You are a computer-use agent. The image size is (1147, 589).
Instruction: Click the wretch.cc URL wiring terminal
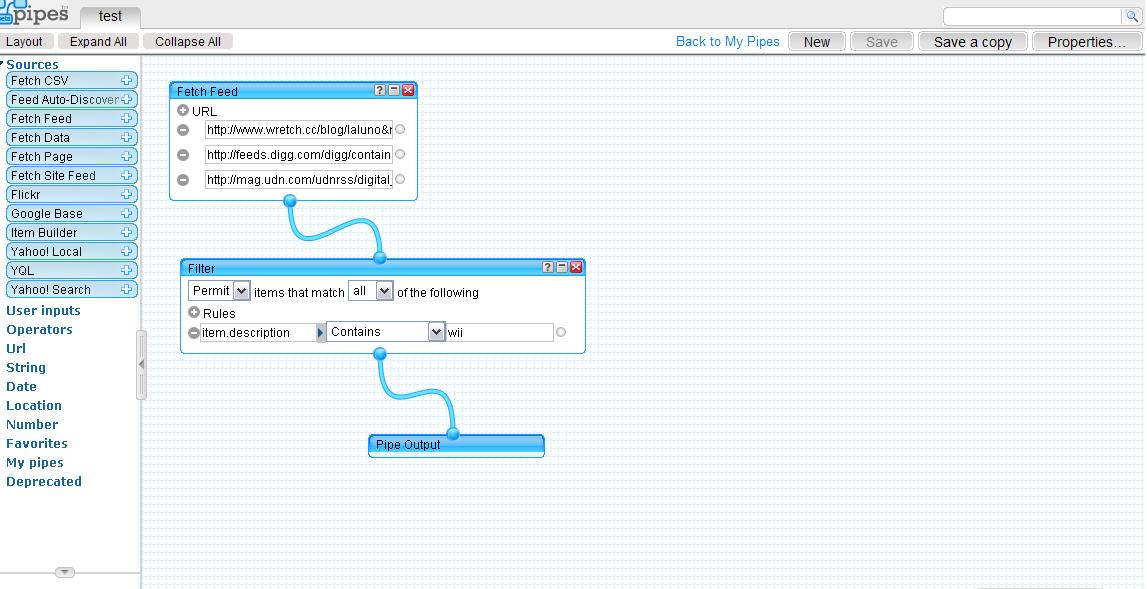400,130
